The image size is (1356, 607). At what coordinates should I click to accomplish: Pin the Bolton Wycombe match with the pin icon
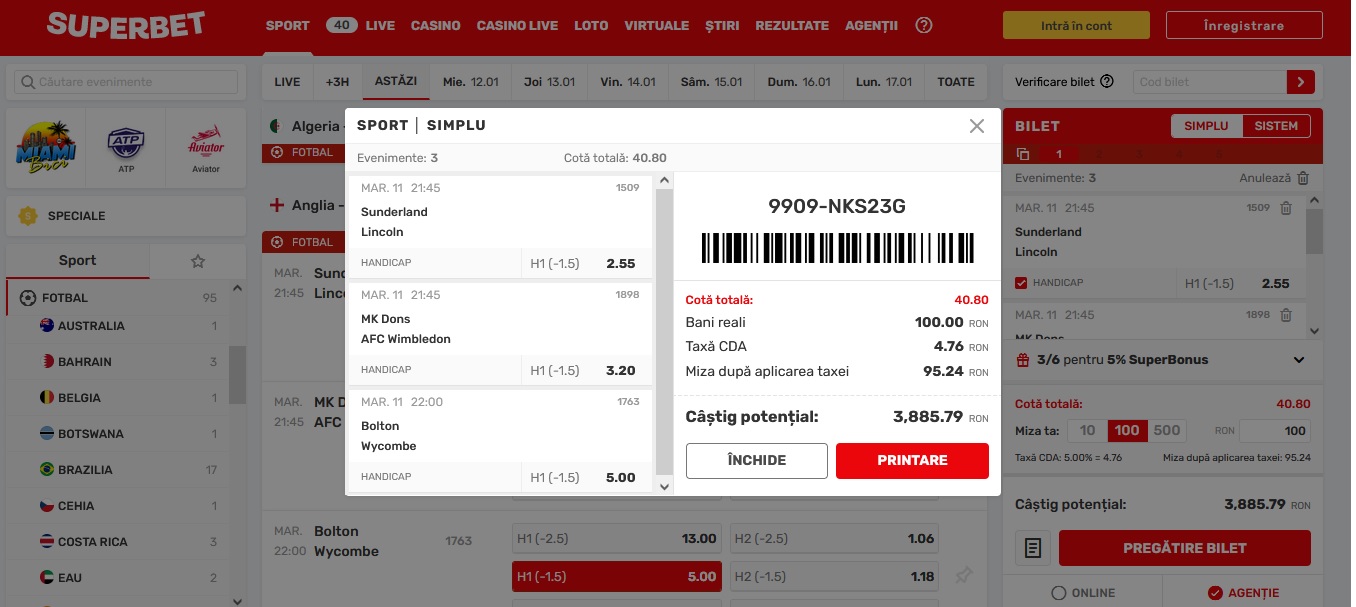(x=963, y=575)
